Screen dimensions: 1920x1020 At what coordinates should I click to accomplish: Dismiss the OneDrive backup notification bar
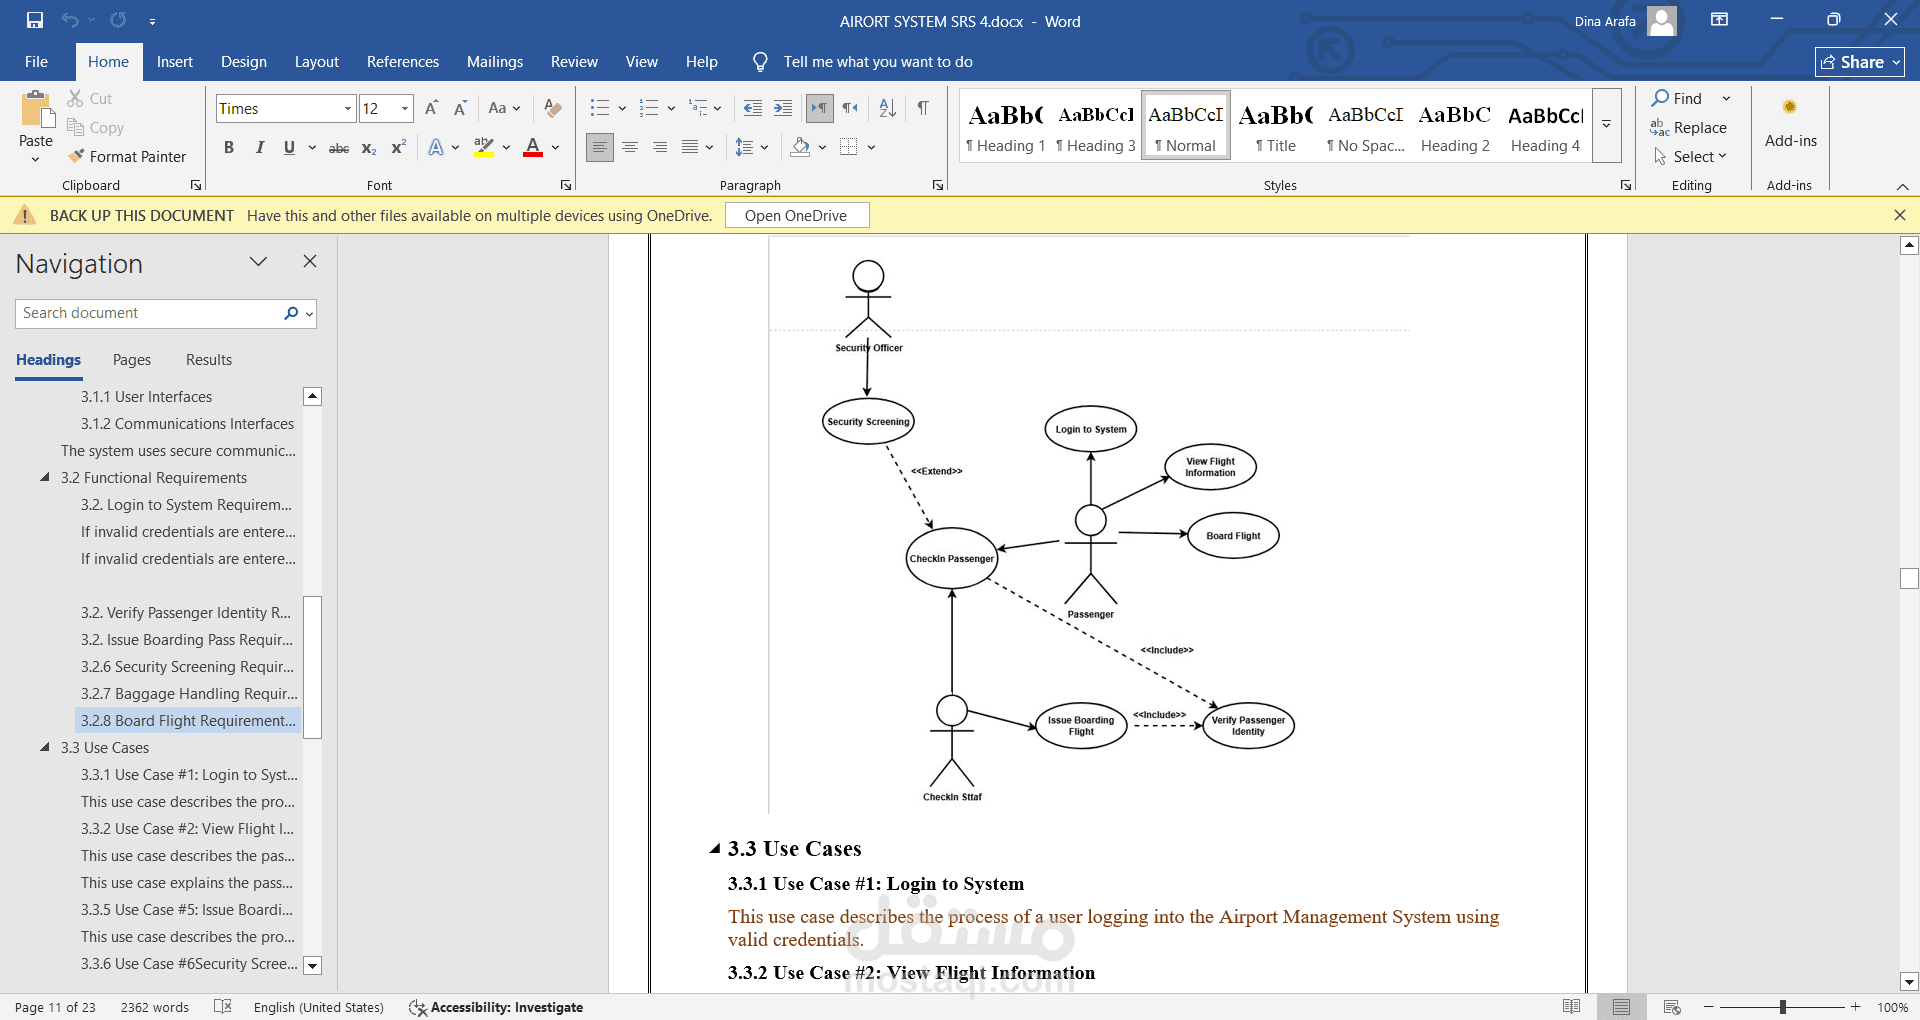pos(1900,215)
